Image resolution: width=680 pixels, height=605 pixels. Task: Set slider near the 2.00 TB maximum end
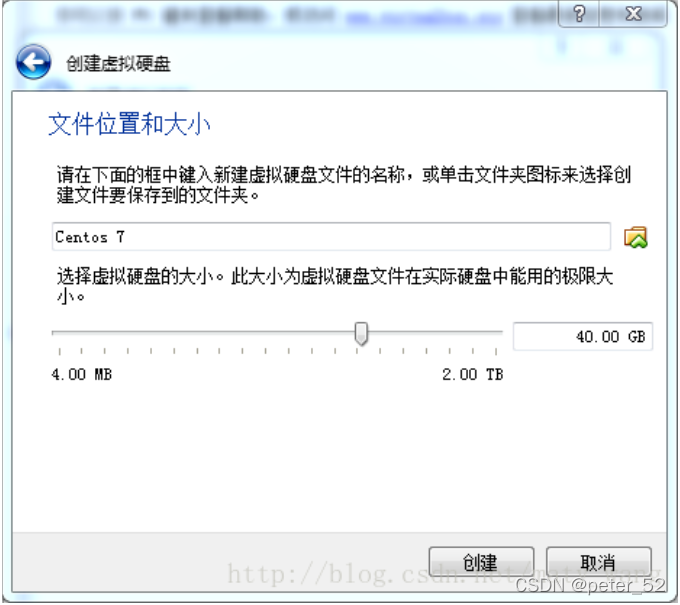(496, 333)
